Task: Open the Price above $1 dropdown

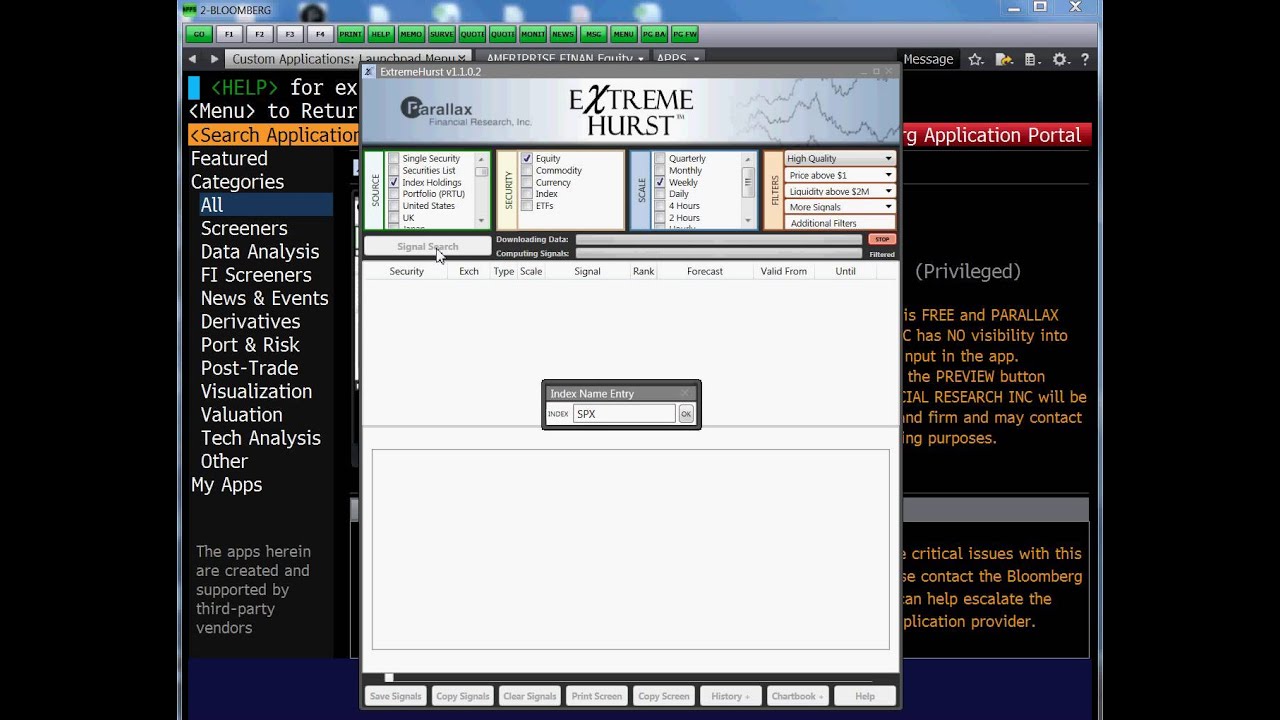Action: coord(840,175)
